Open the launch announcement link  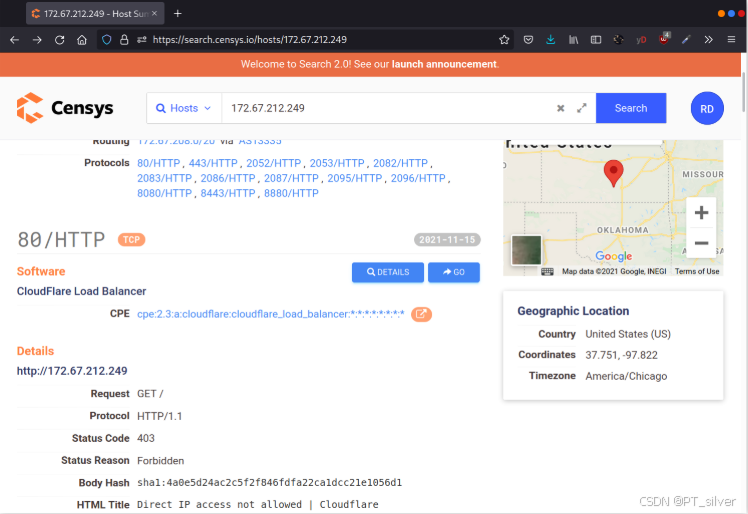[x=444, y=64]
